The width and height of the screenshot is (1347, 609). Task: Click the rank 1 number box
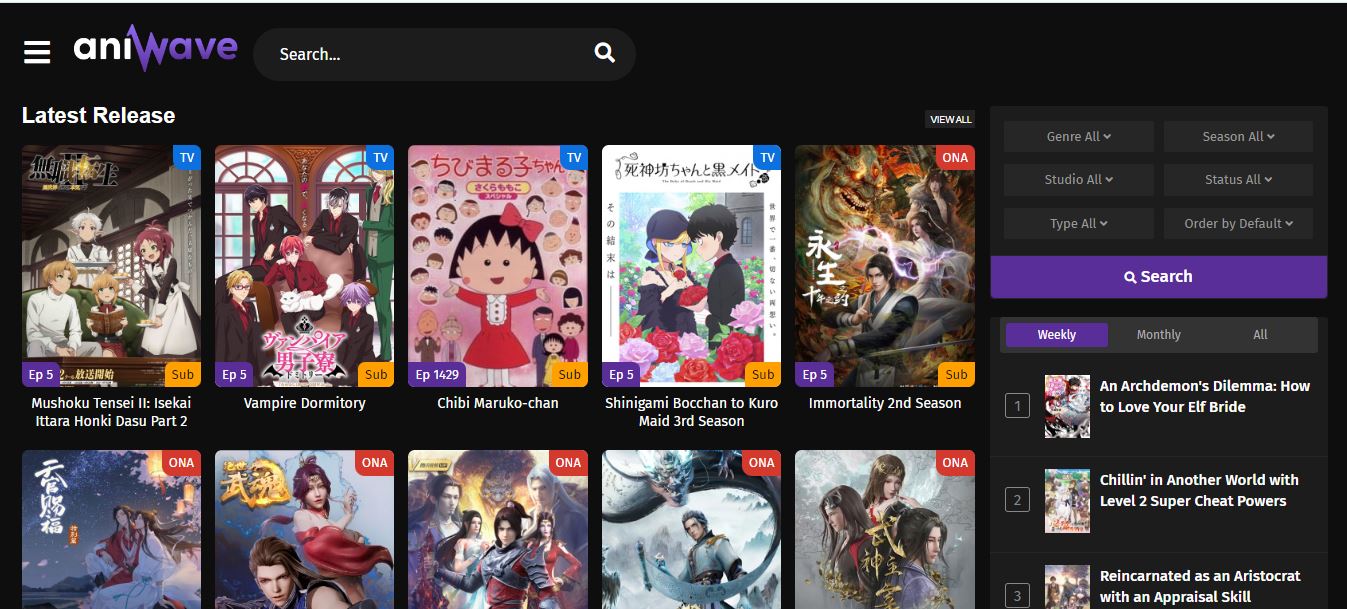click(x=1017, y=406)
